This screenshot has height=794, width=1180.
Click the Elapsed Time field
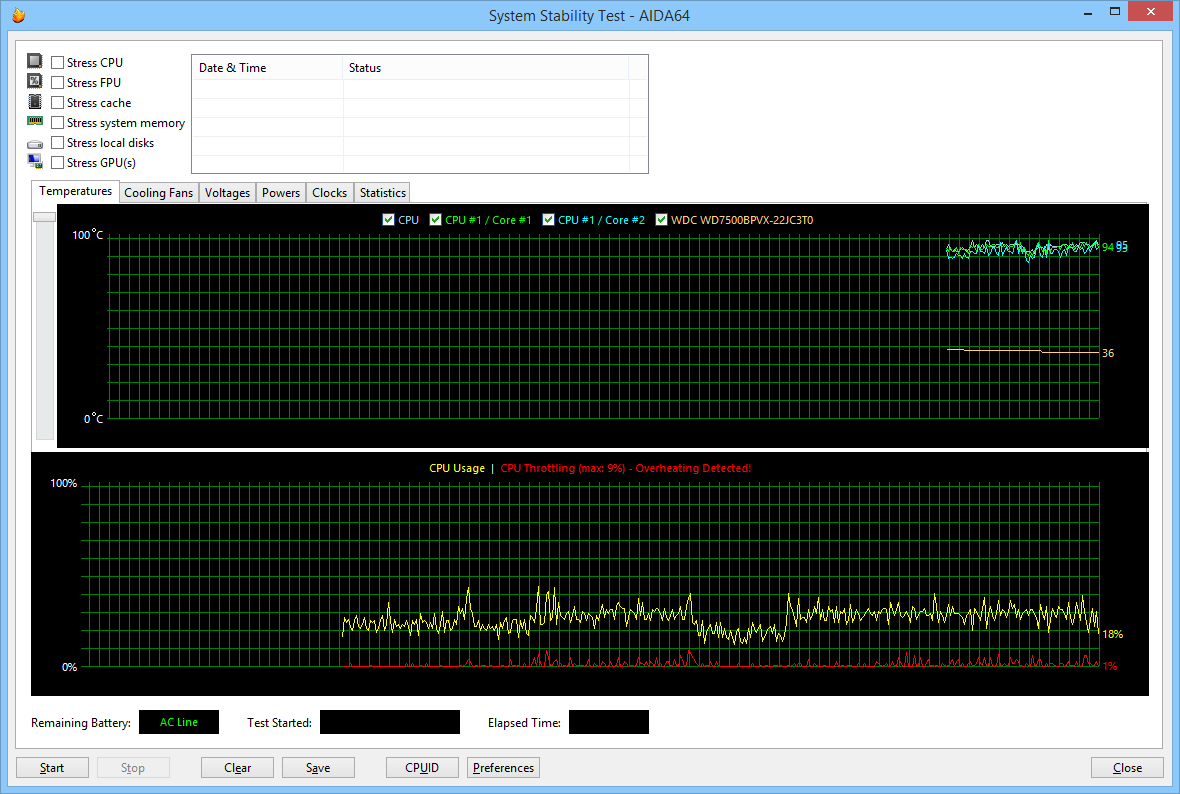pos(609,722)
